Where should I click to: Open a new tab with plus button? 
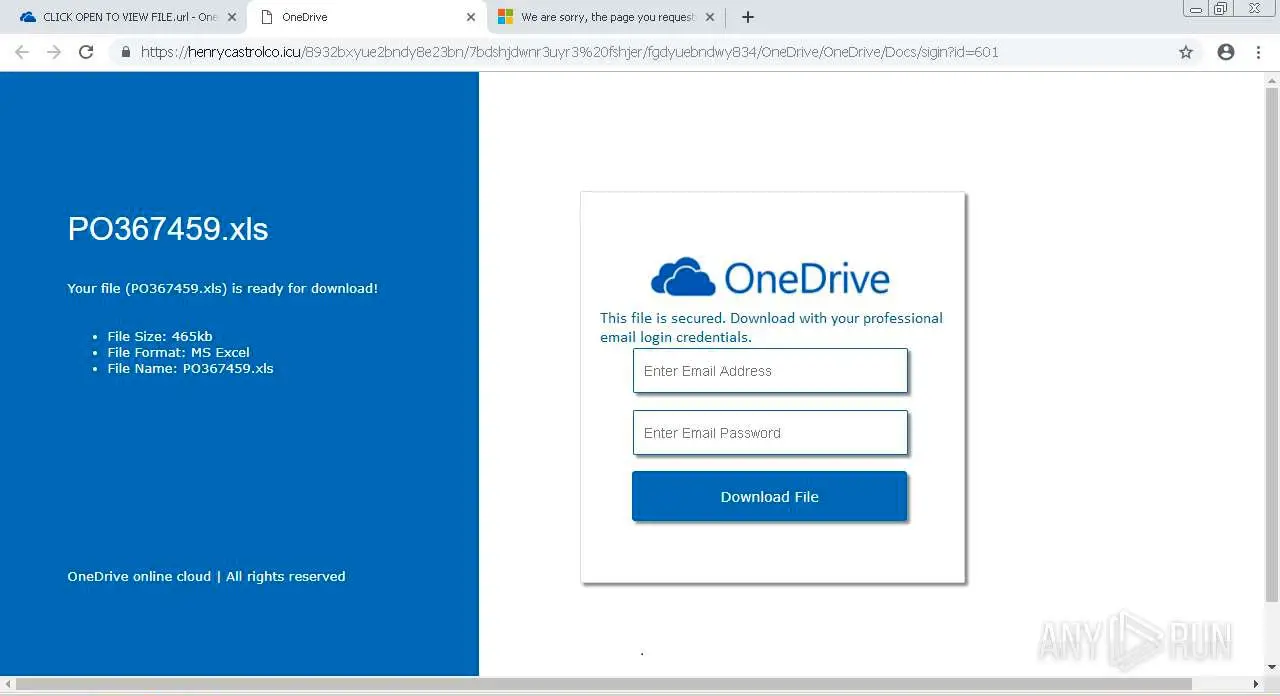click(747, 17)
